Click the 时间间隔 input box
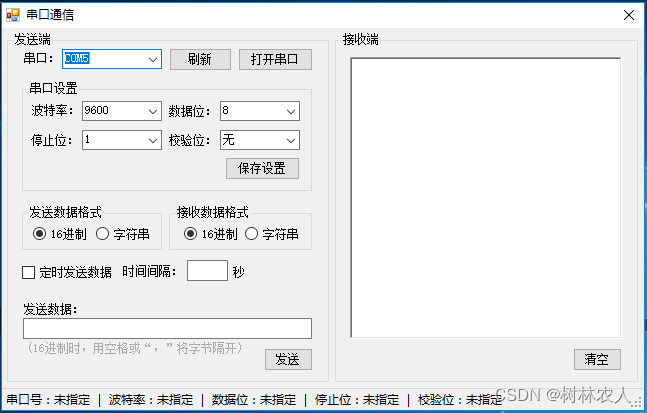647x413 pixels. (x=207, y=271)
